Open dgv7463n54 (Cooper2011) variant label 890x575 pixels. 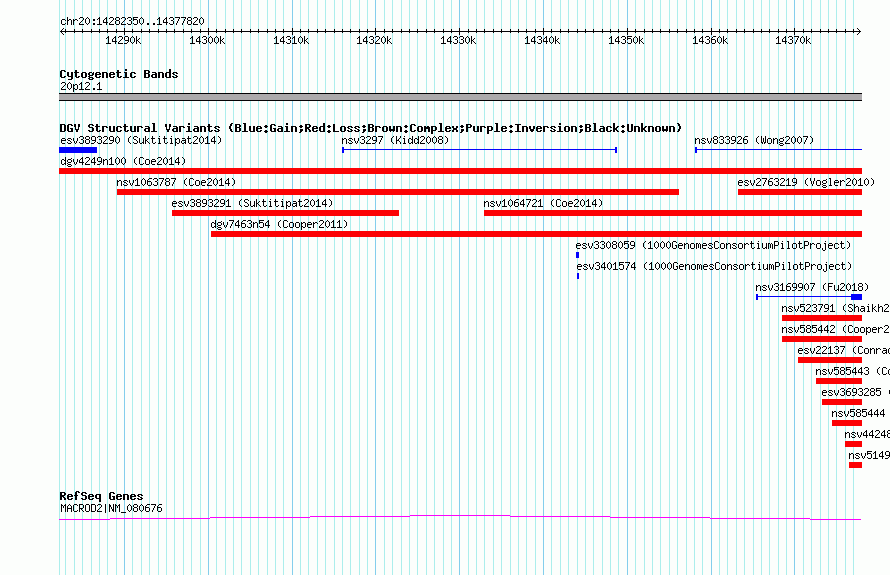pos(279,224)
